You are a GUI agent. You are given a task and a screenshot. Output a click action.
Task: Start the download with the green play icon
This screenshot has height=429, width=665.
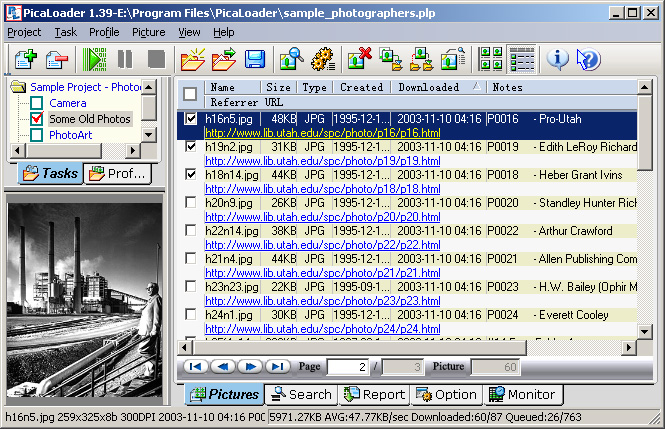point(94,59)
